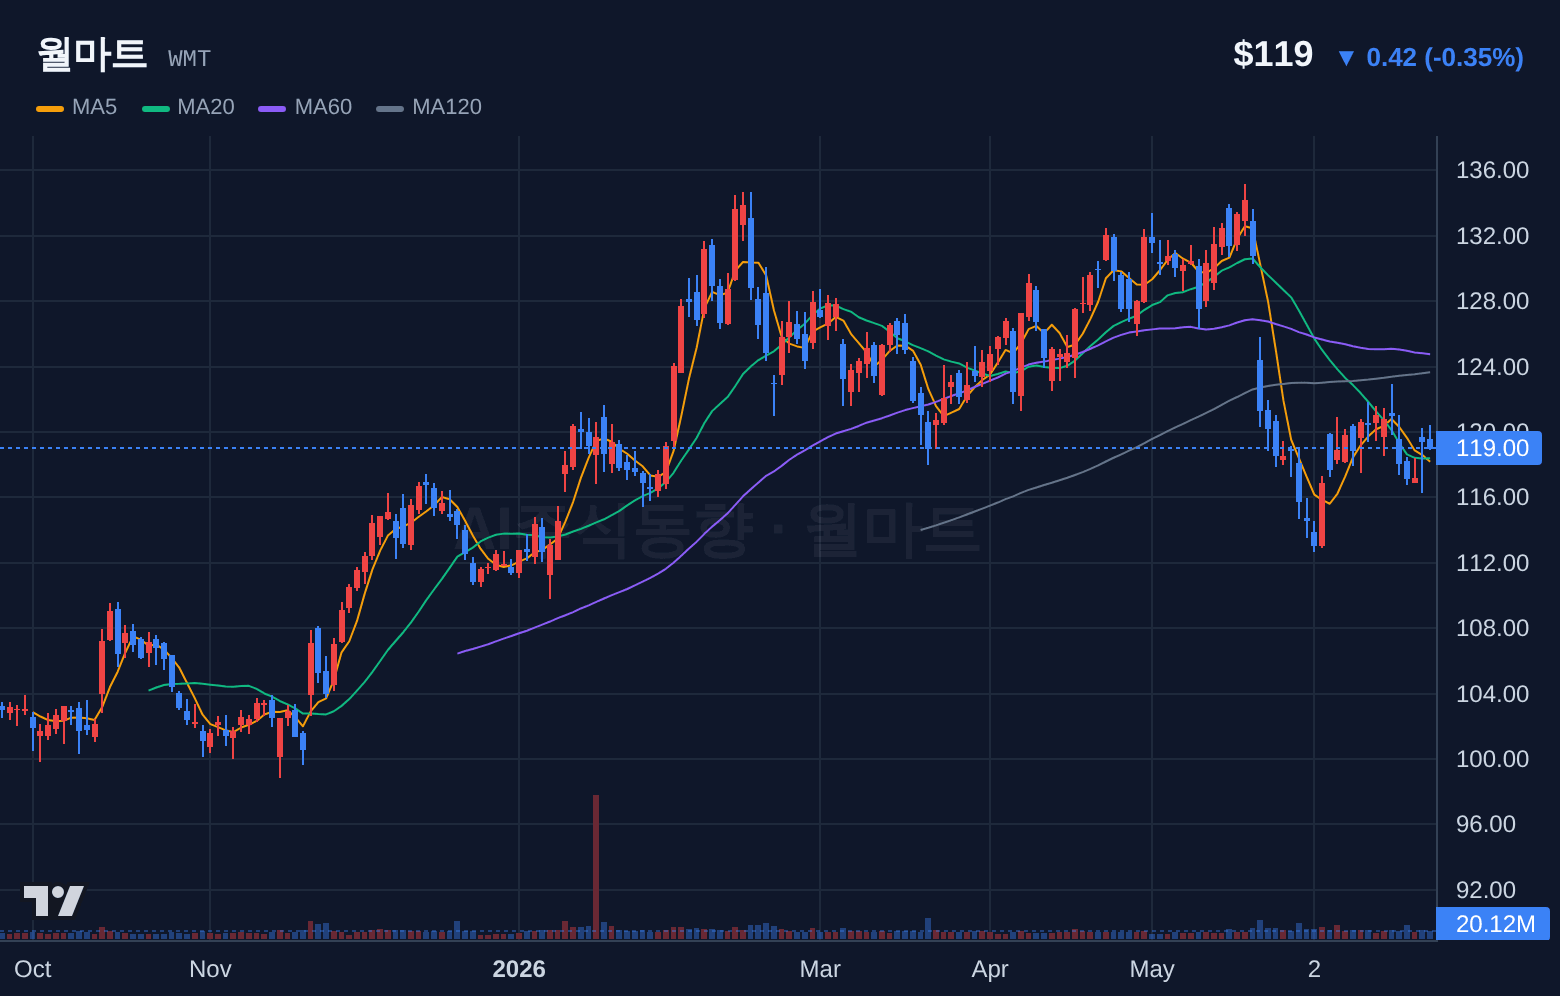The width and height of the screenshot is (1560, 996).
Task: Click the 136.00 price axis label
Action: coord(1492,170)
